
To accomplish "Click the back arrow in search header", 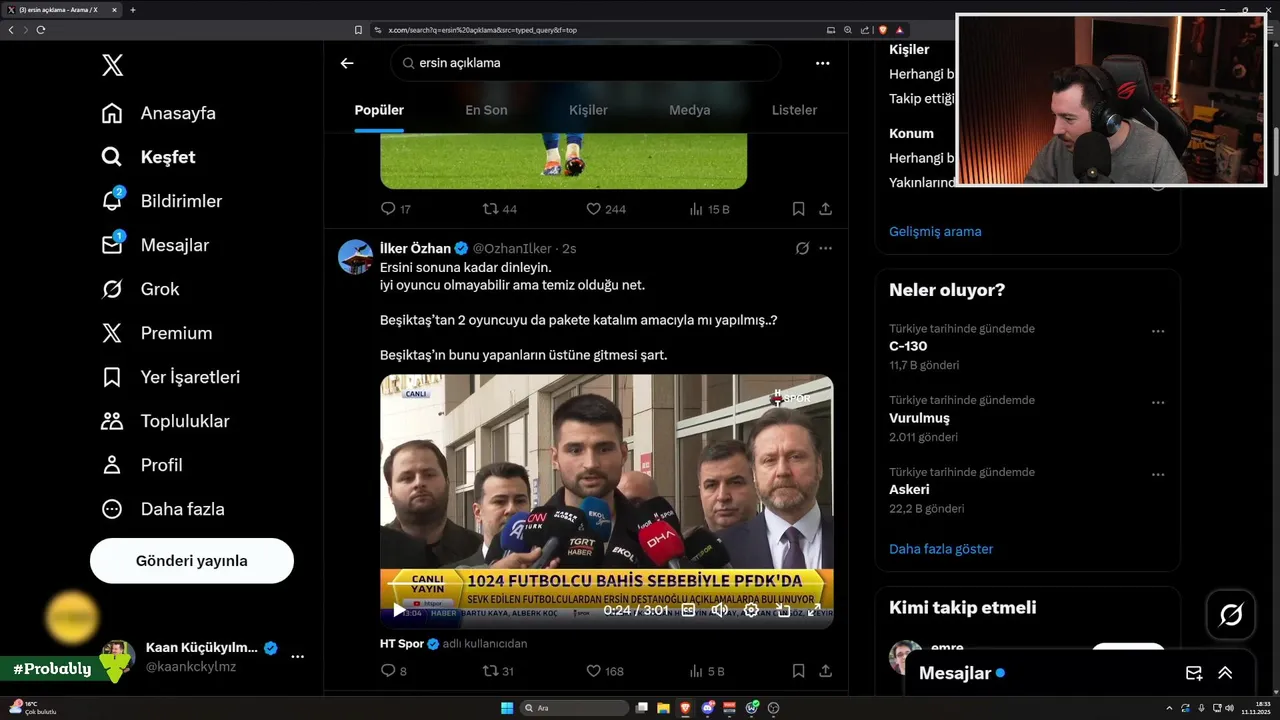I will click(x=347, y=63).
